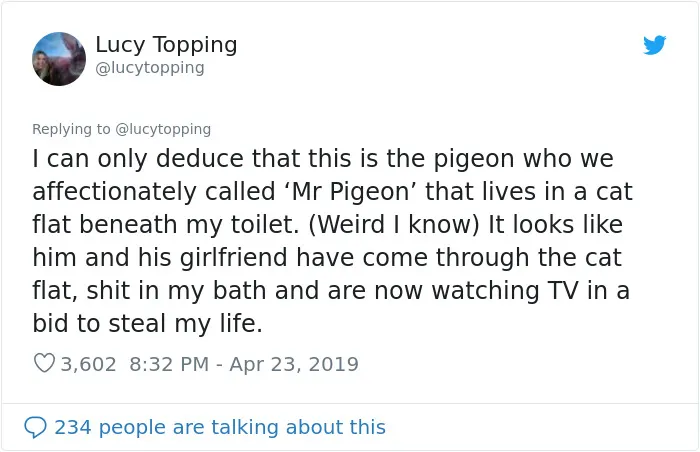Click the 'Replying to' label text
Image resolution: width=700 pixels, height=452 pixels.
[71, 129]
